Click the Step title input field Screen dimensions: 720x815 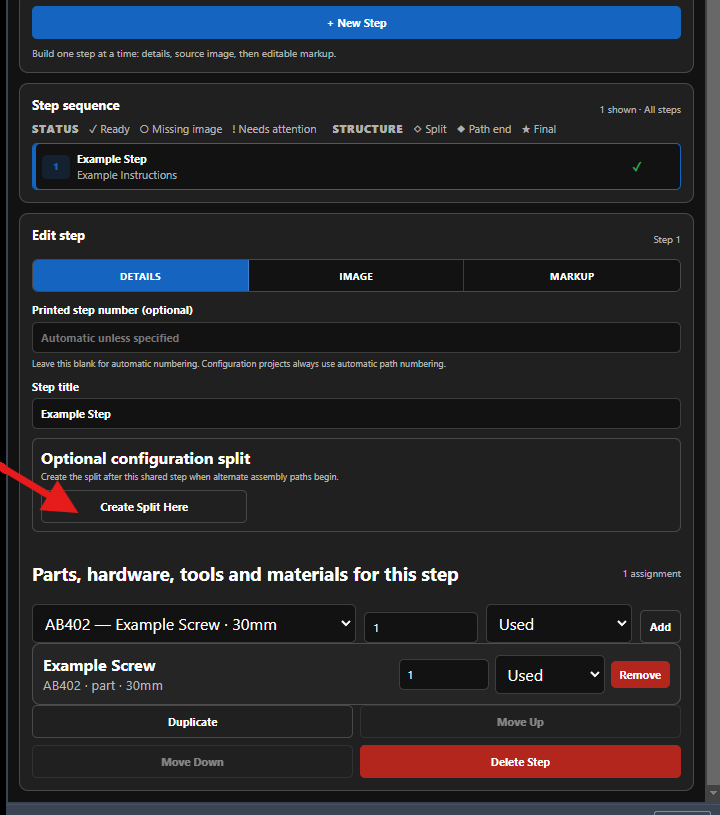[356, 414]
